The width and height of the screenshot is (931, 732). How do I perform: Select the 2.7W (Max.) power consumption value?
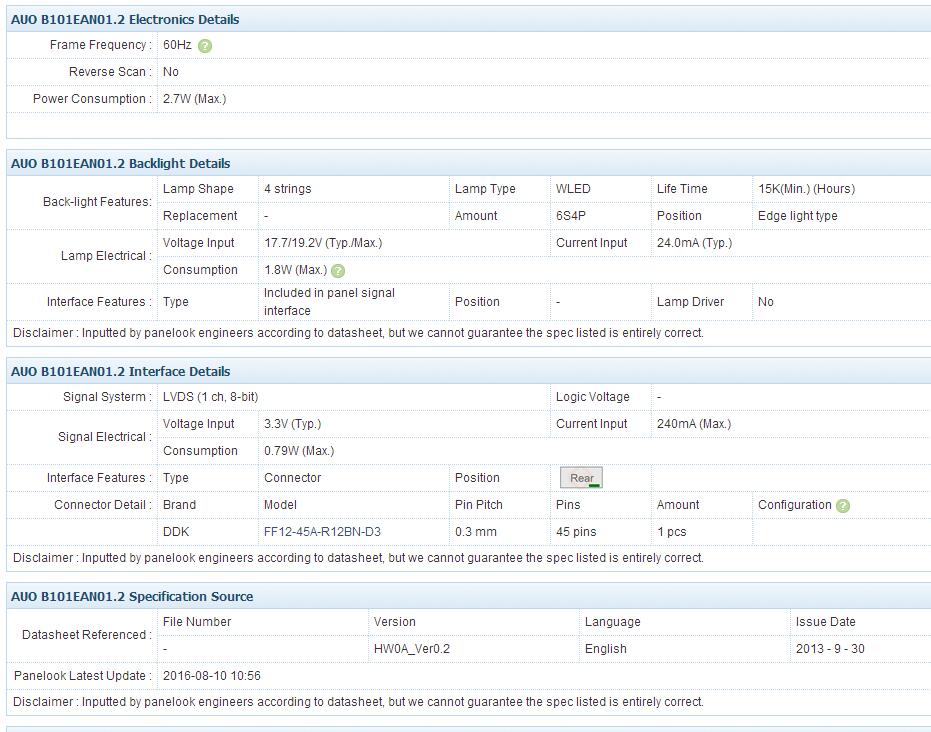(194, 99)
